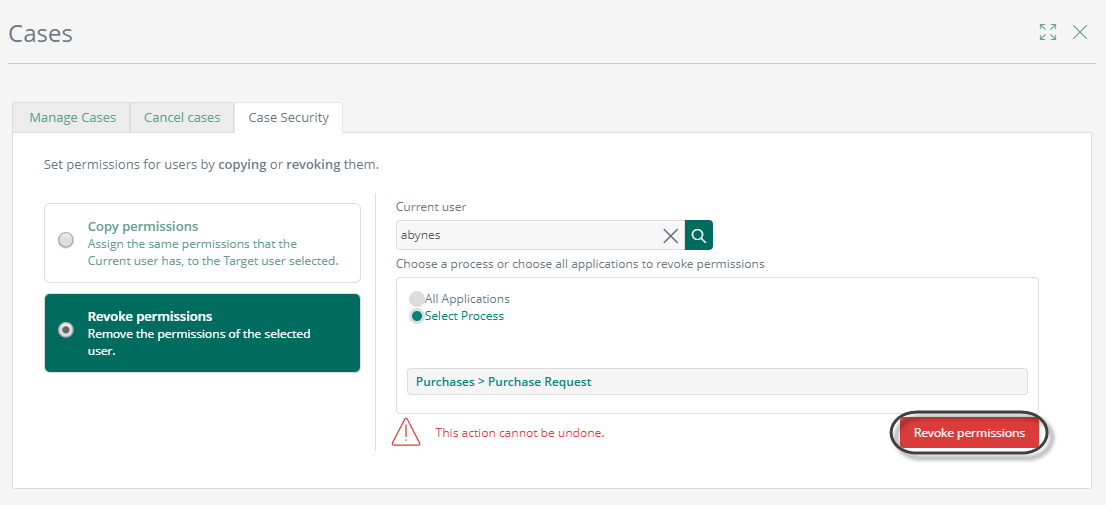The height and width of the screenshot is (505, 1106).
Task: Switch to the Manage Cases tab
Action: pos(72,118)
